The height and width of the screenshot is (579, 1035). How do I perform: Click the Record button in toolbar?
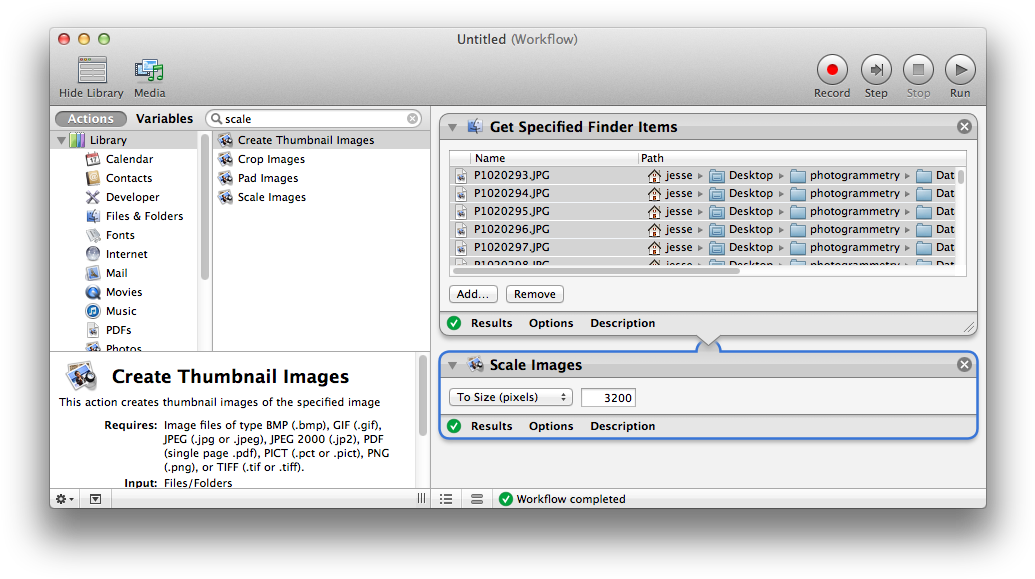tap(831, 70)
